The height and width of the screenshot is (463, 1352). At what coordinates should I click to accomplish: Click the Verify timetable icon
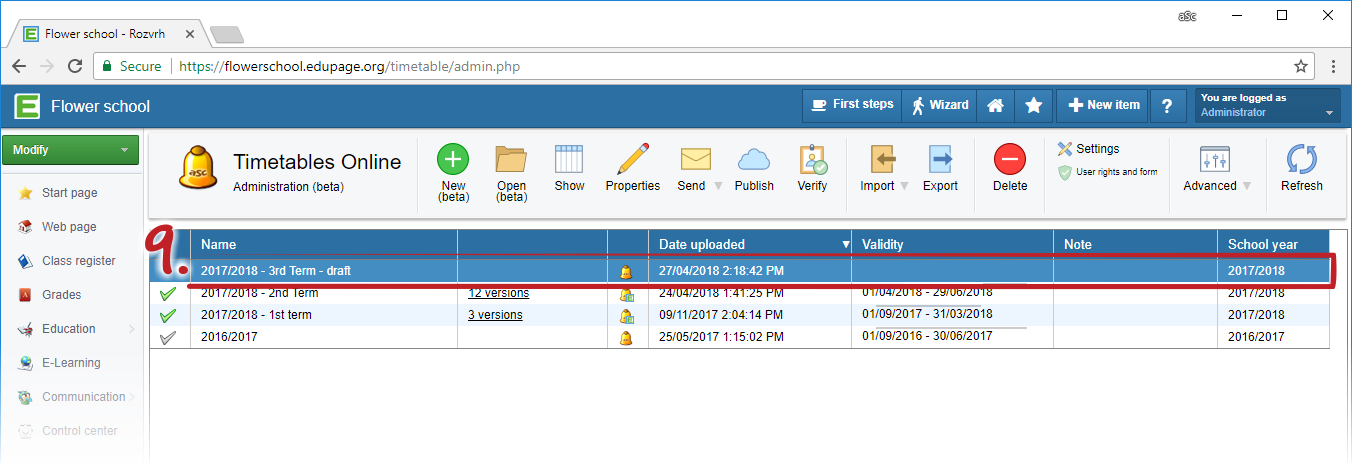click(812, 160)
